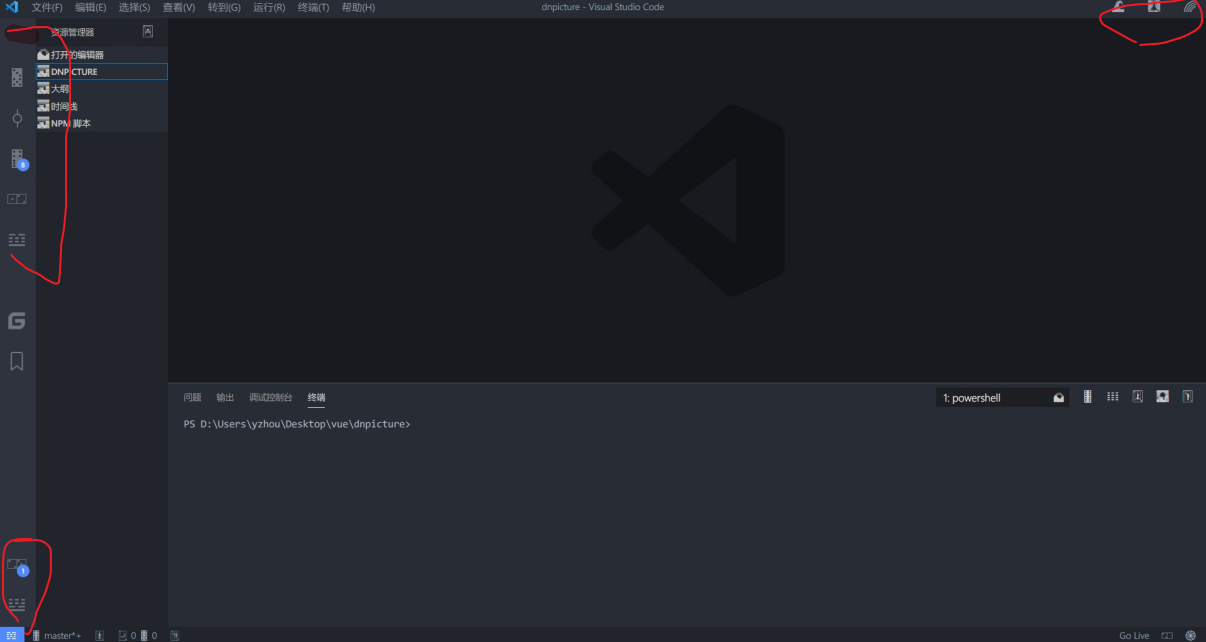Open the Bookmarks view icon
The image size is (1206, 642).
pos(17,361)
